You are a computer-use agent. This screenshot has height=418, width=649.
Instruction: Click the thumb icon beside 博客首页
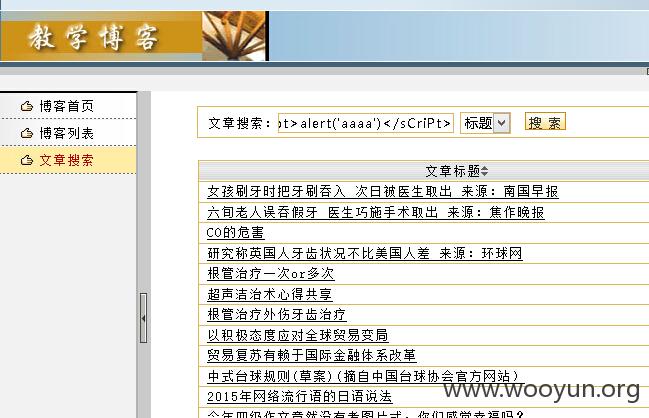click(x=27, y=106)
